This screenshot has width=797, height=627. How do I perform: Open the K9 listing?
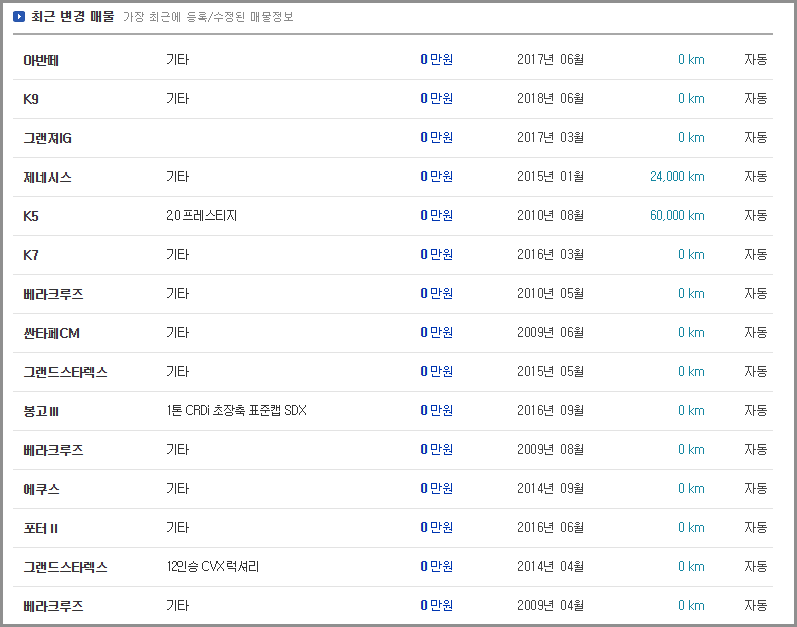pyautogui.click(x=31, y=99)
